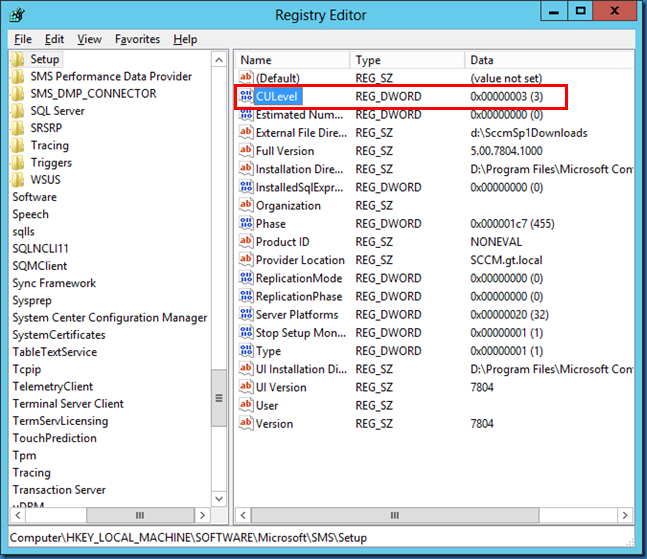This screenshot has width=647, height=559.
Task: Click the string icon beside Product ID
Action: (x=246, y=241)
